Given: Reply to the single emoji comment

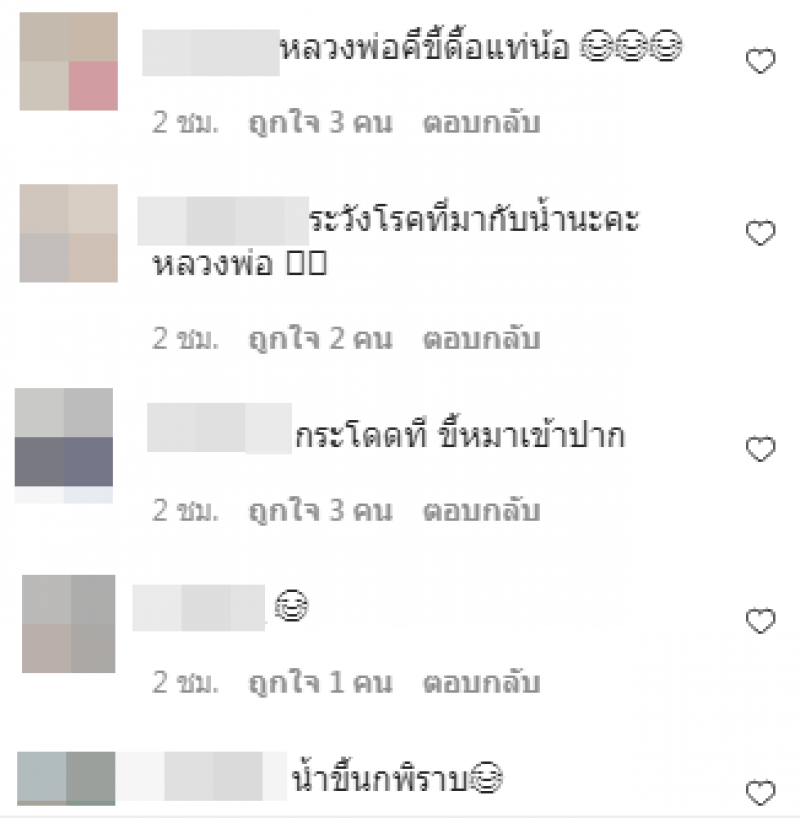Looking at the screenshot, I should coord(481,682).
